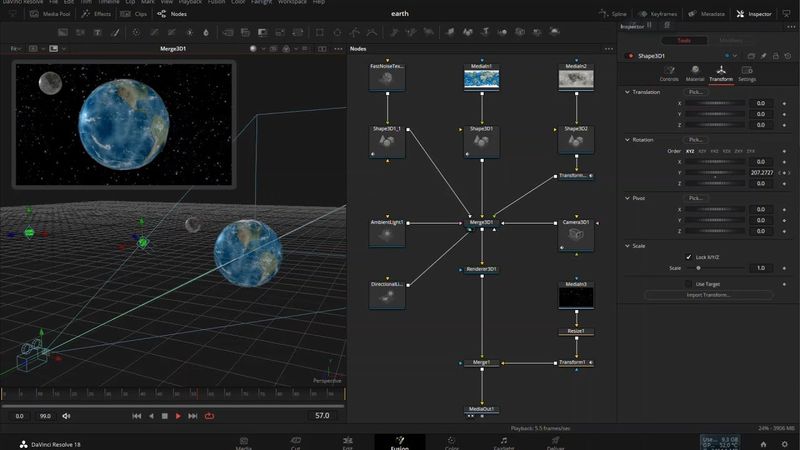Open the Media page icon

244,442
